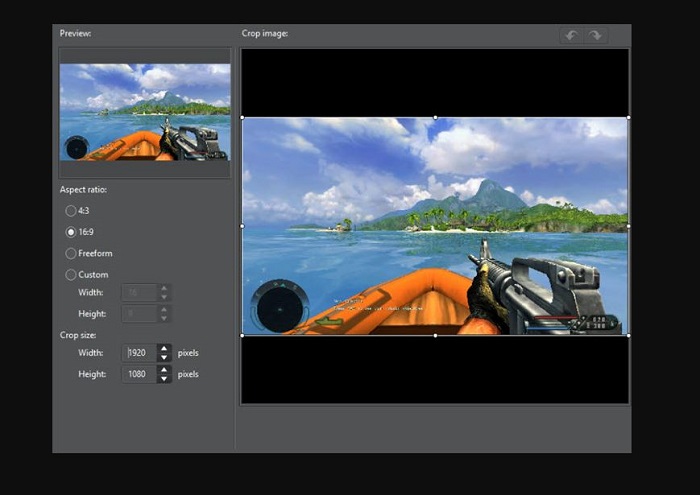The height and width of the screenshot is (495, 700).
Task: Click the redo arrow icon
Action: click(x=596, y=35)
